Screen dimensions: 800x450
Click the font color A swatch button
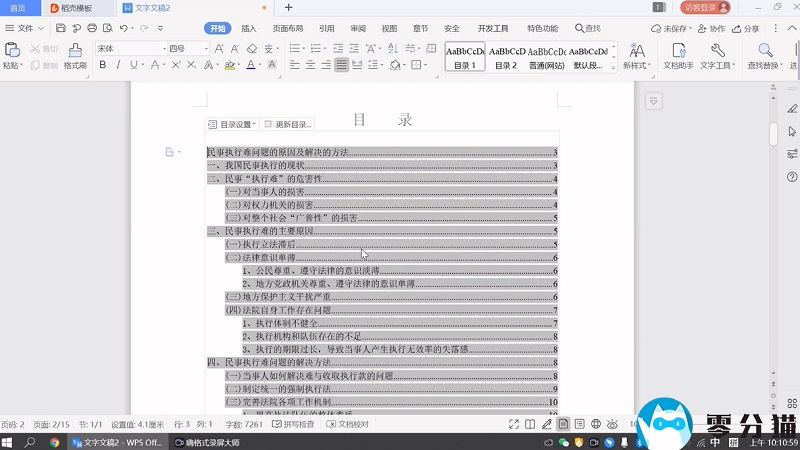coord(271,65)
